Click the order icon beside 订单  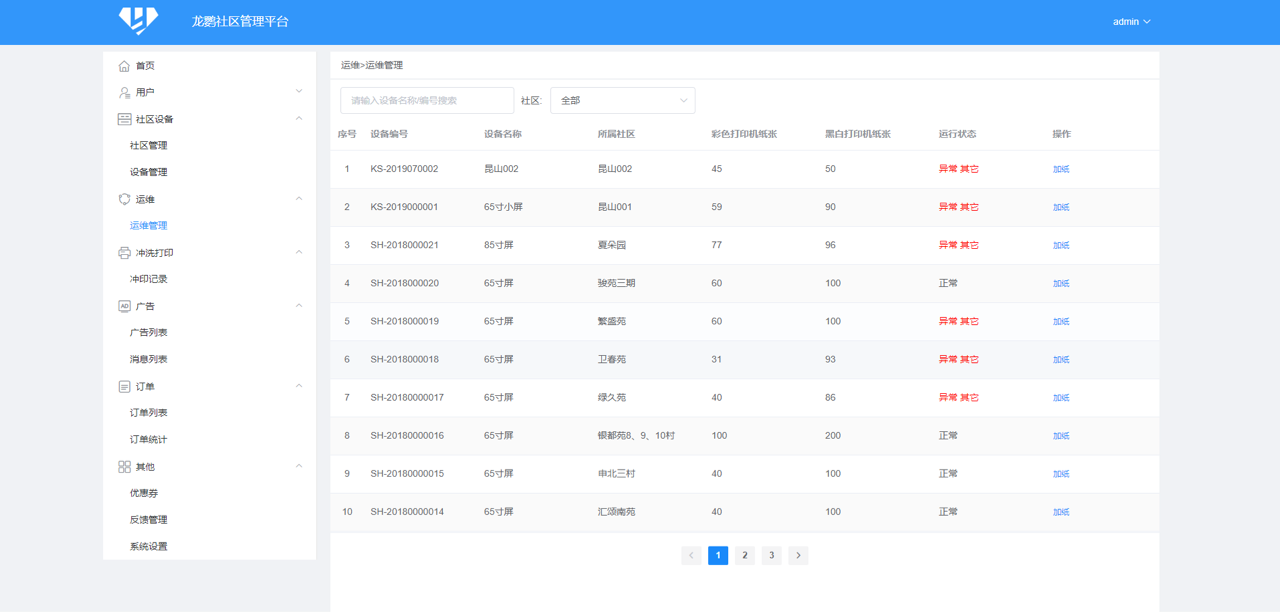coord(124,386)
